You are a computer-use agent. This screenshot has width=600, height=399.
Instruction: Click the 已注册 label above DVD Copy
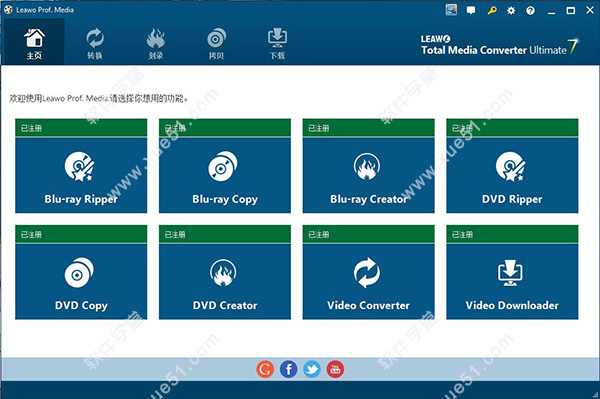31,235
